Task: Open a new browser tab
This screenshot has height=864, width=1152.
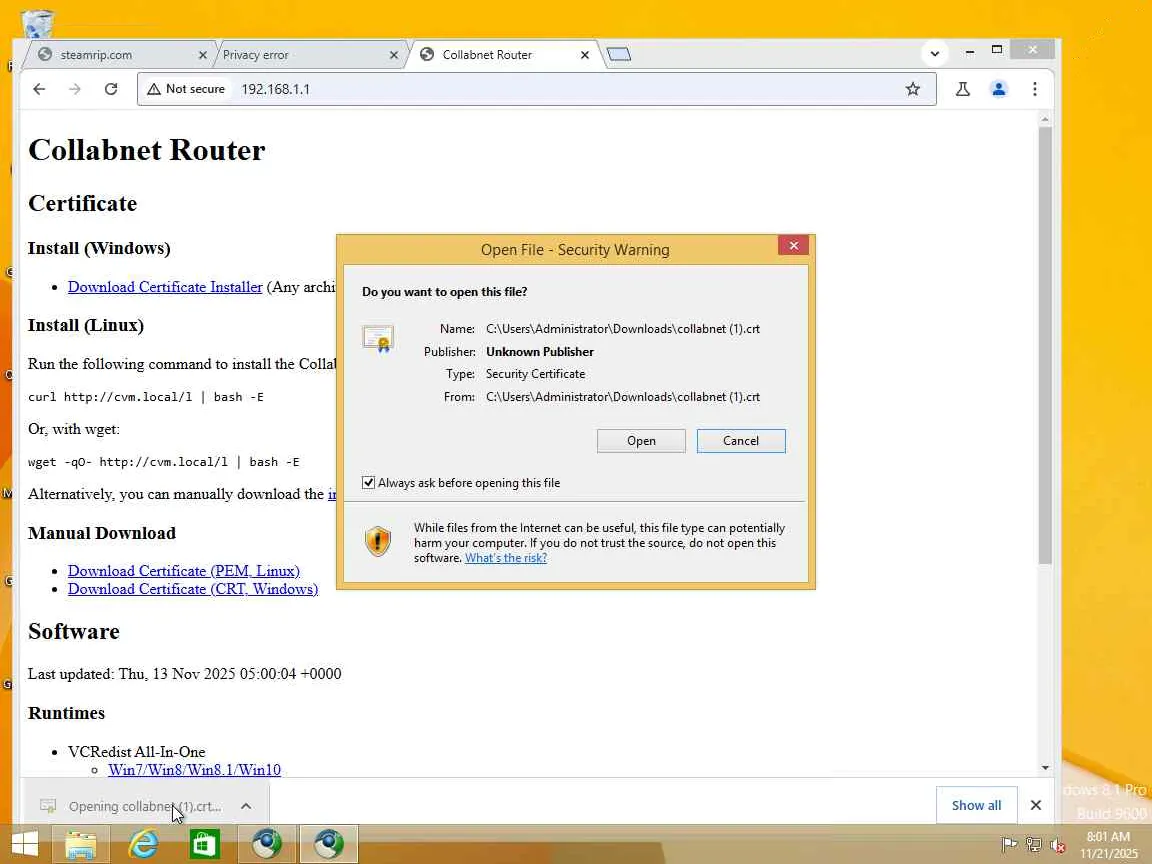Action: pyautogui.click(x=619, y=54)
